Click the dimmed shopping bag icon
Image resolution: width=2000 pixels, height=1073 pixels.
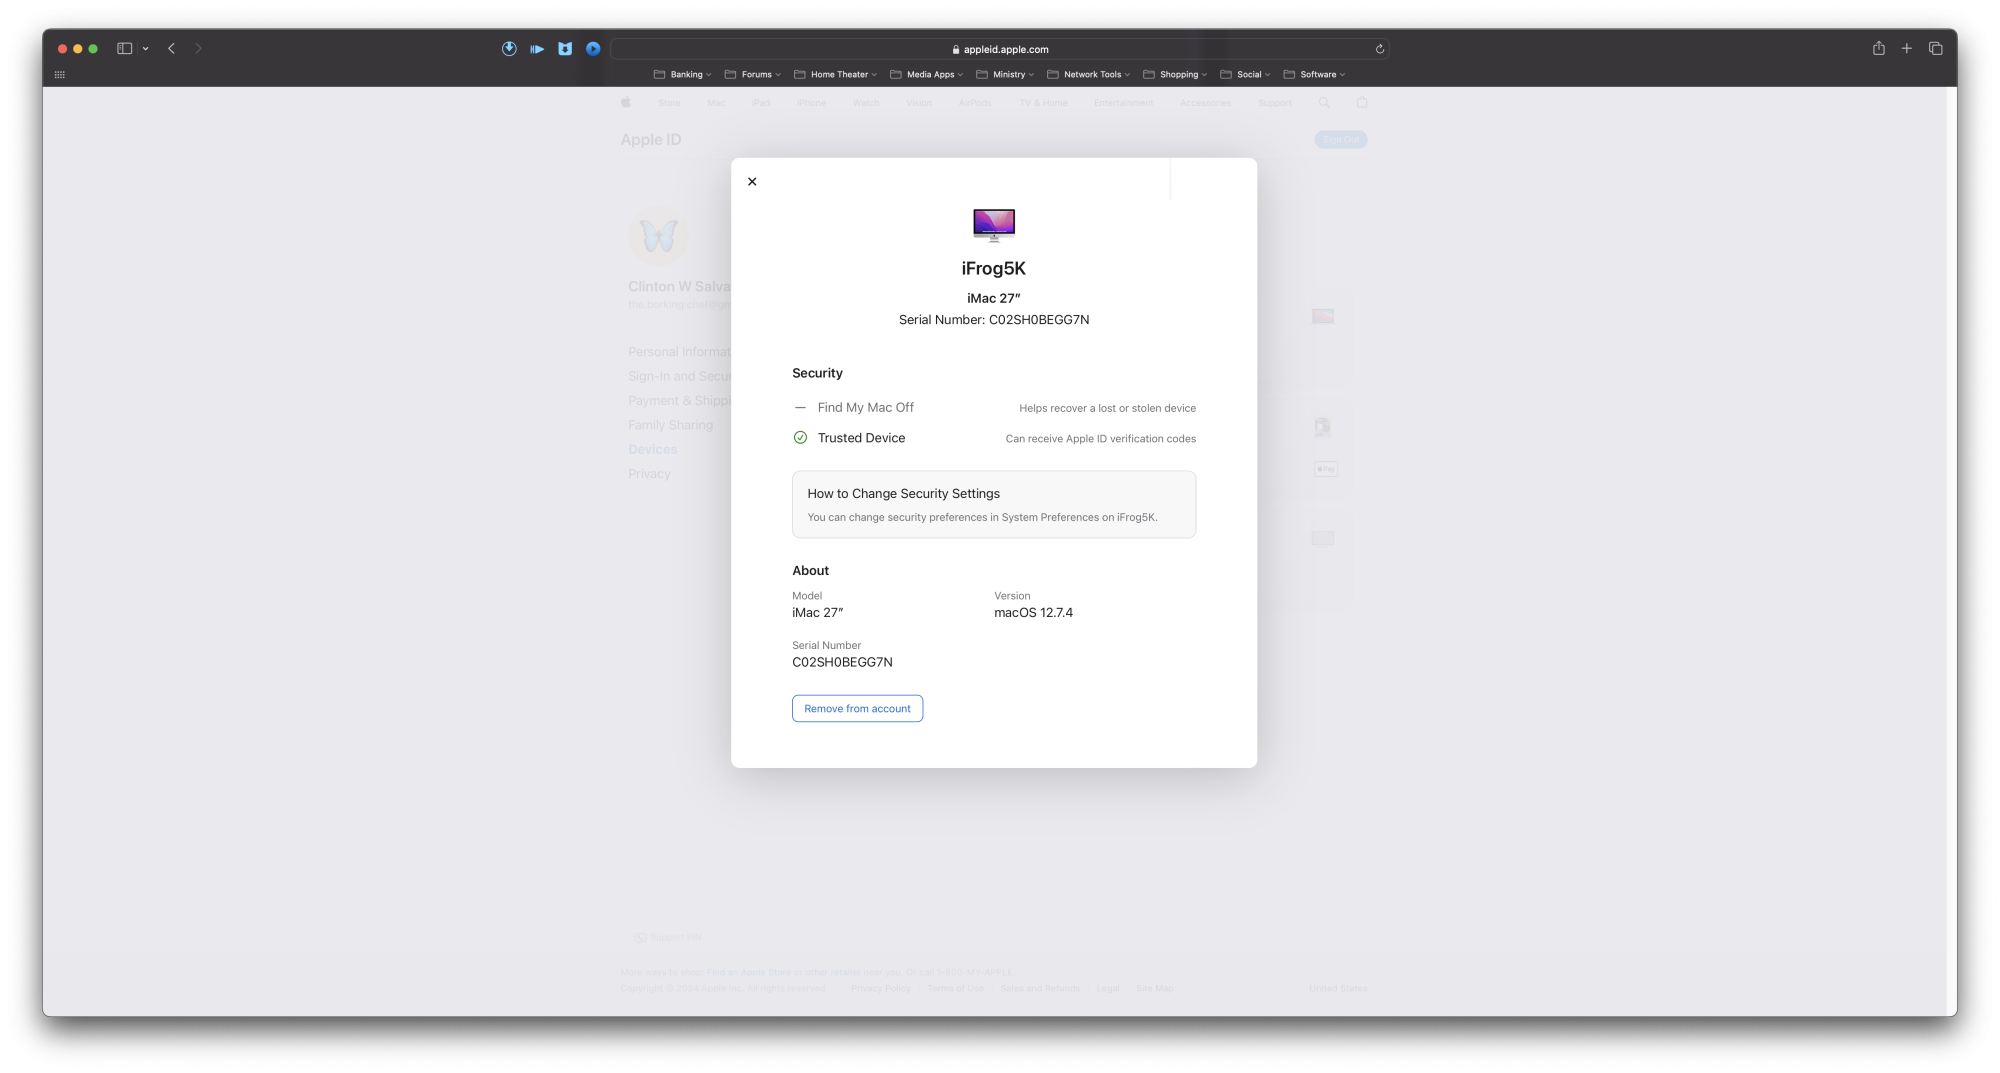pyautogui.click(x=1361, y=102)
